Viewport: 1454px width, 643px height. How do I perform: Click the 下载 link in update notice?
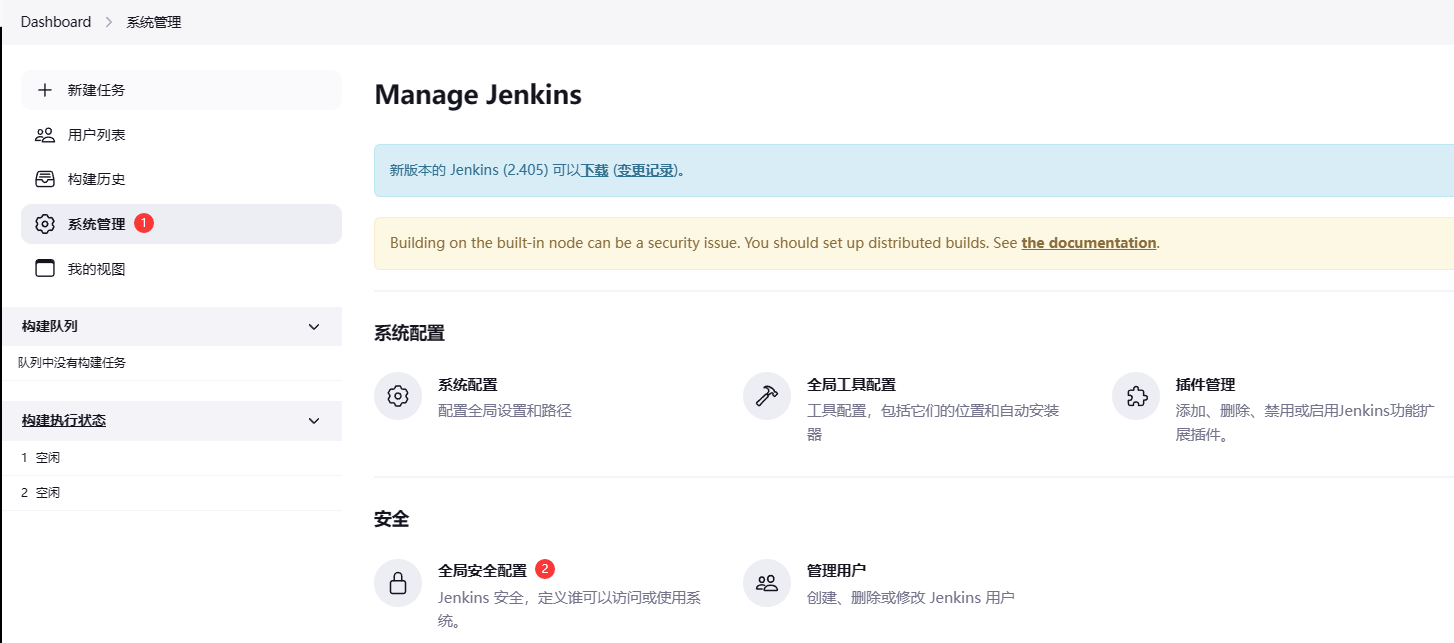tap(595, 170)
